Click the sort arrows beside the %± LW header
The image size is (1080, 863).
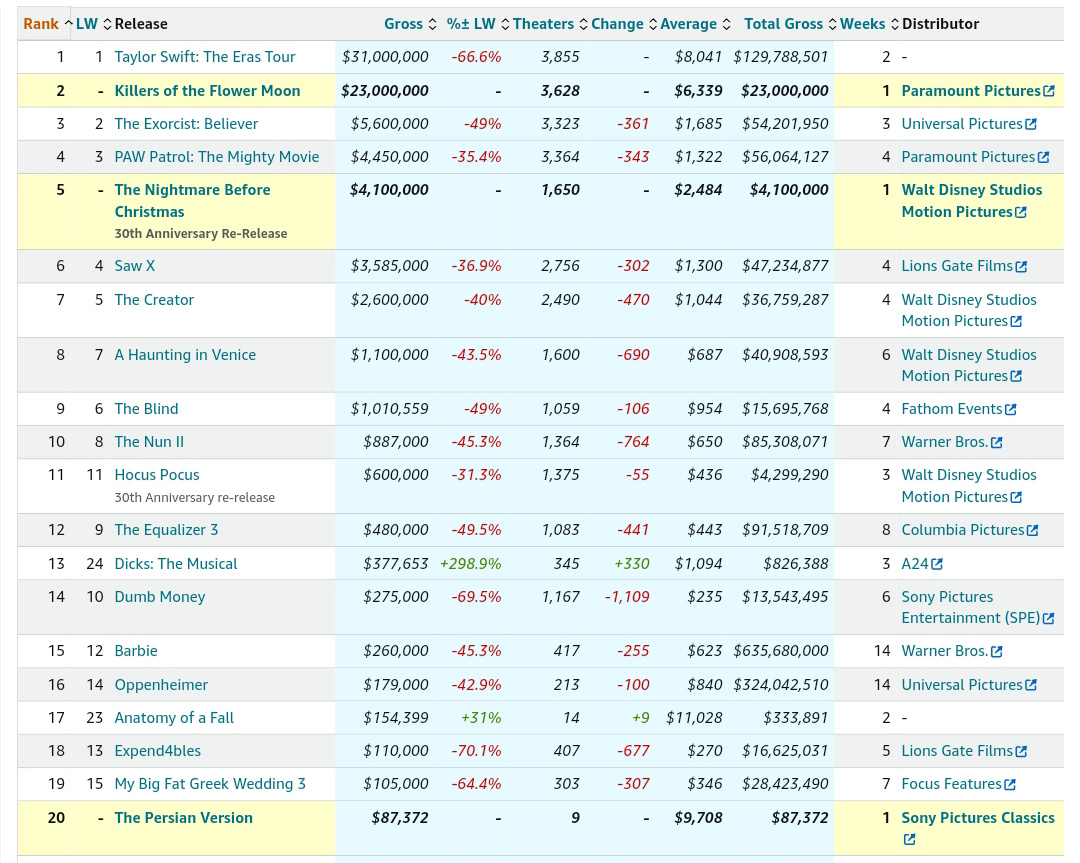pyautogui.click(x=505, y=24)
